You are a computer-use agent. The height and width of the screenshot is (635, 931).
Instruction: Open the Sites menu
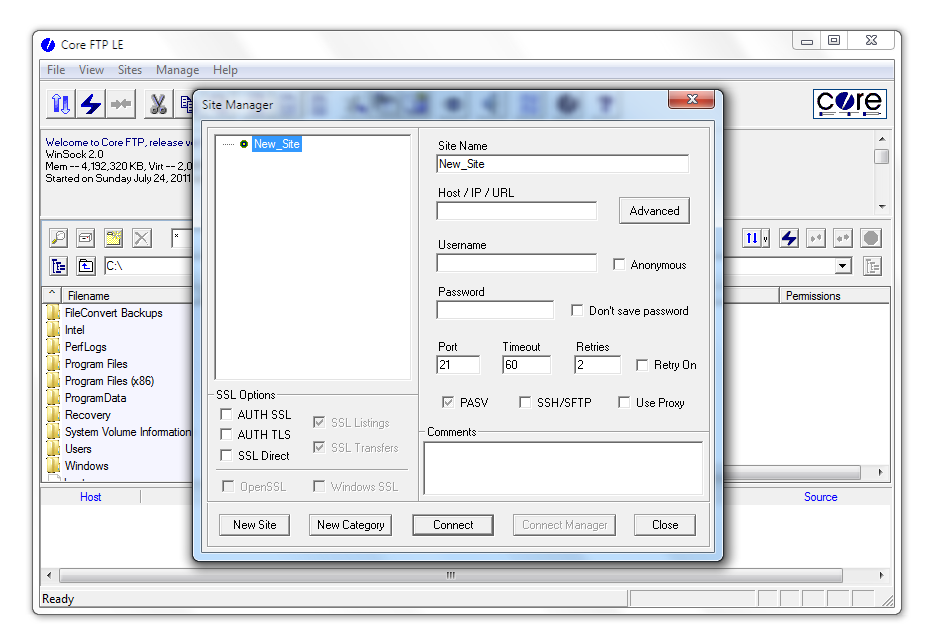point(130,70)
